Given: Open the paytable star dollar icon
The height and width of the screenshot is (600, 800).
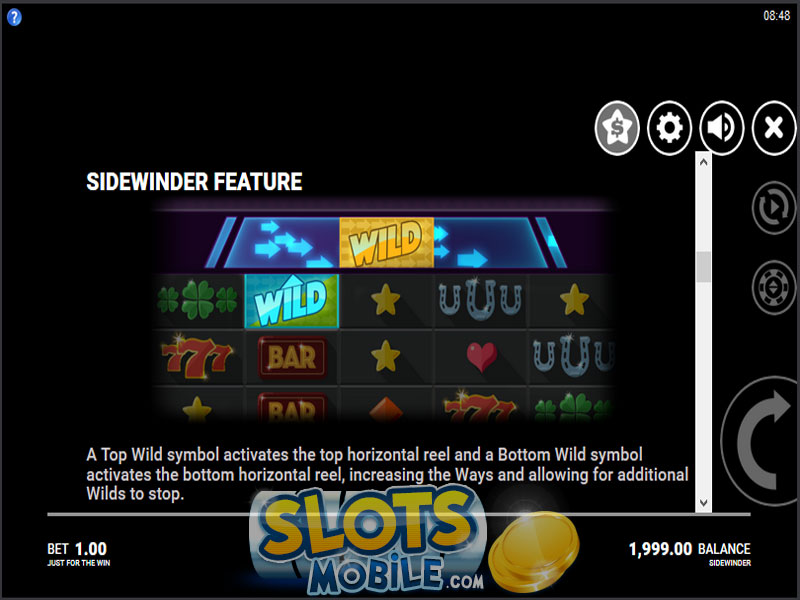Looking at the screenshot, I should coord(617,128).
